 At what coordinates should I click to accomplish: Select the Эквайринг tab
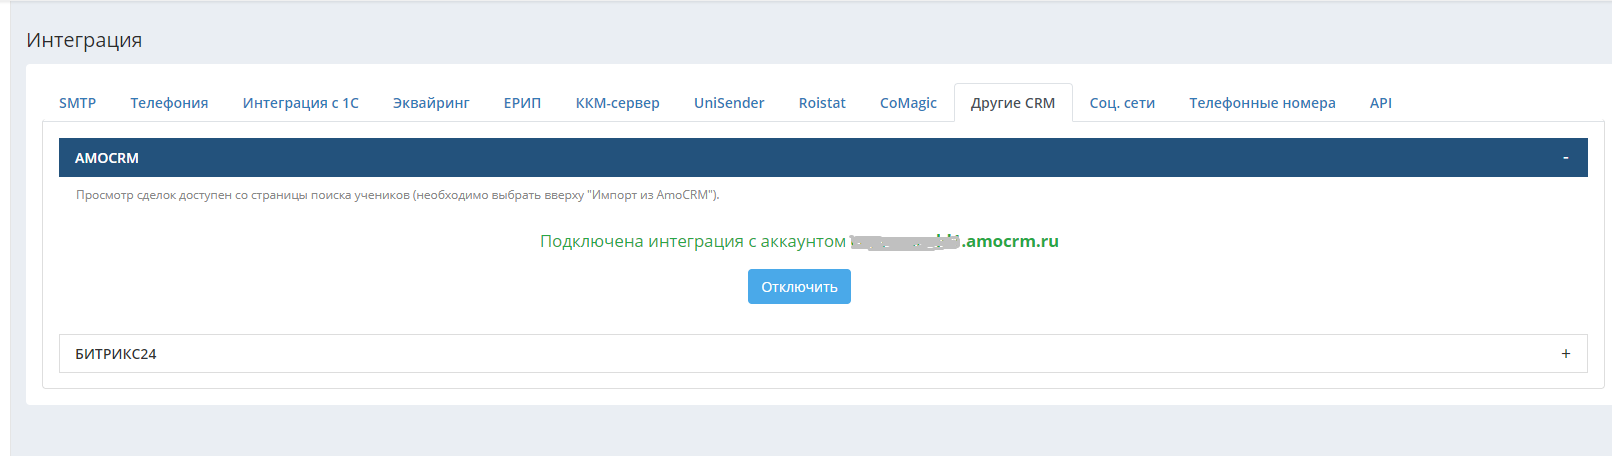coord(431,103)
